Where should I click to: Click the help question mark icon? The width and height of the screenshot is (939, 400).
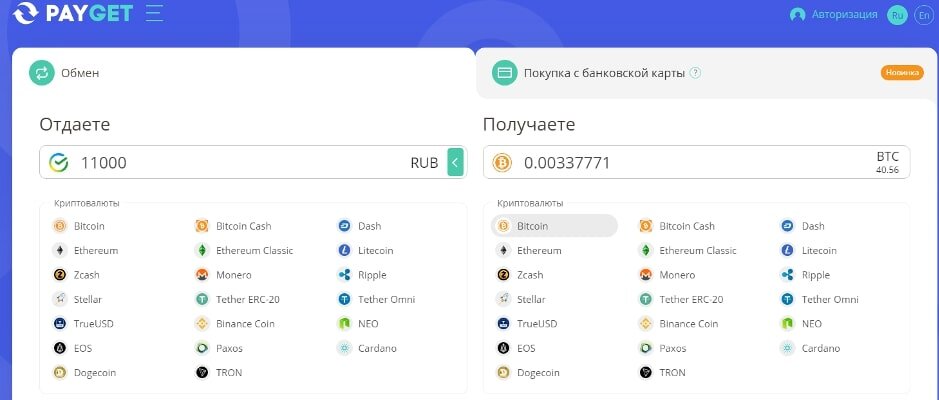click(695, 73)
